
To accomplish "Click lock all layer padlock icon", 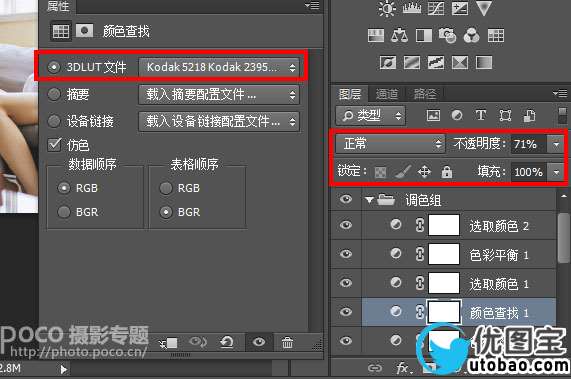I will (447, 171).
